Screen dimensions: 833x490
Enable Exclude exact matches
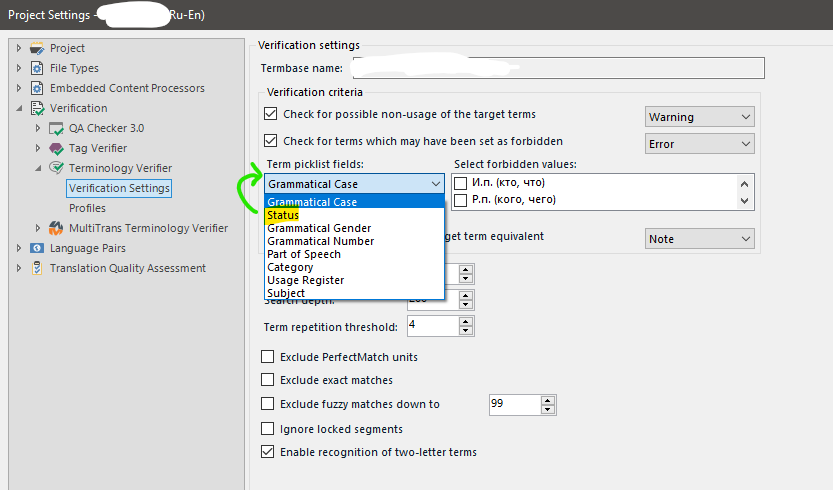(267, 379)
